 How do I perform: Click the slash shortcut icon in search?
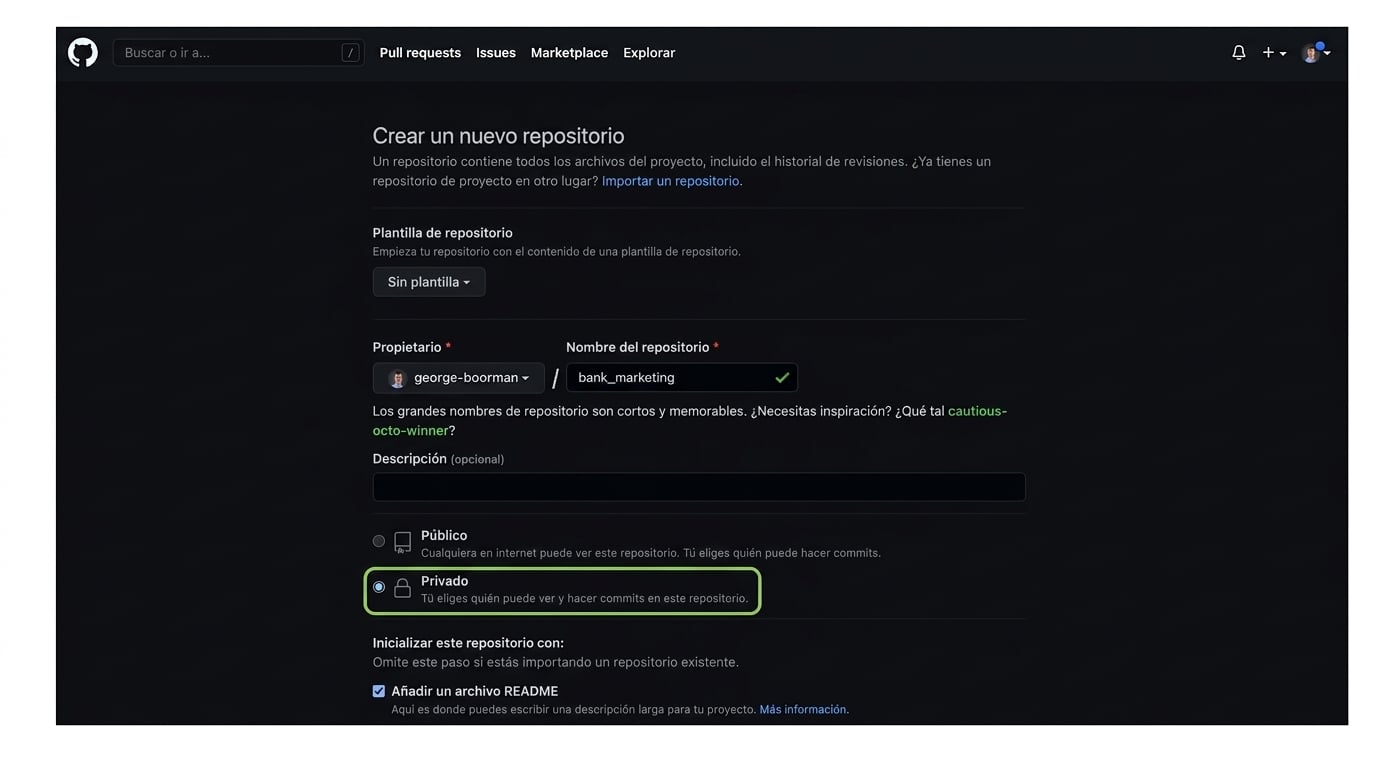tap(350, 53)
